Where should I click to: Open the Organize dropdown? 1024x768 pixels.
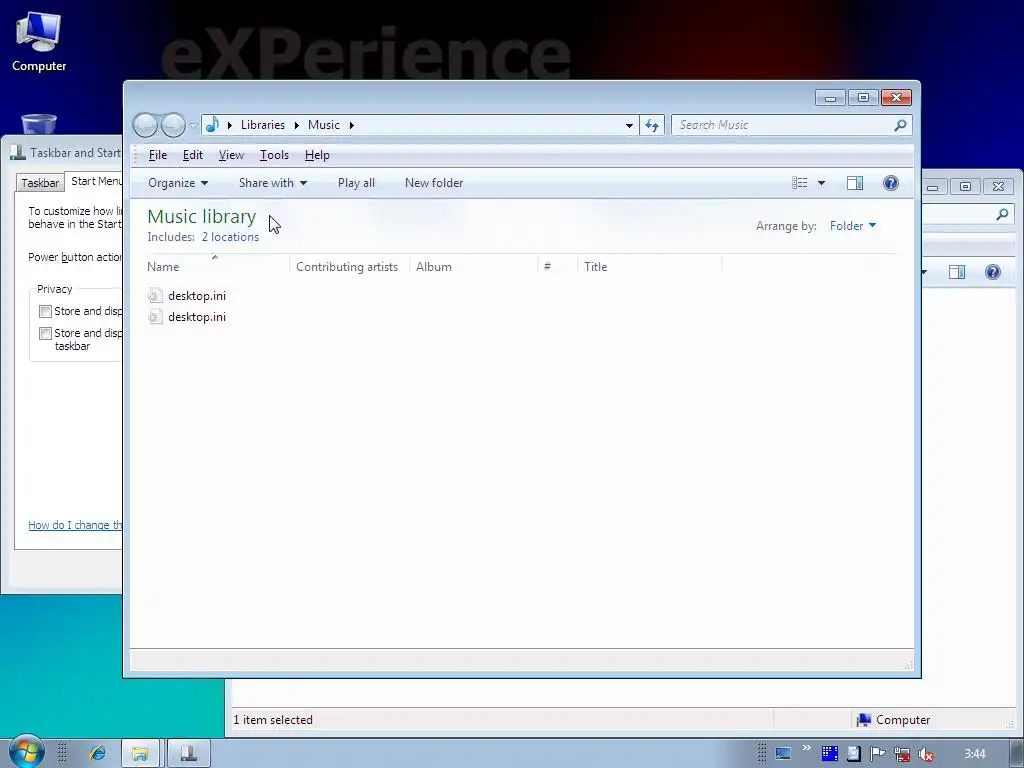point(178,183)
